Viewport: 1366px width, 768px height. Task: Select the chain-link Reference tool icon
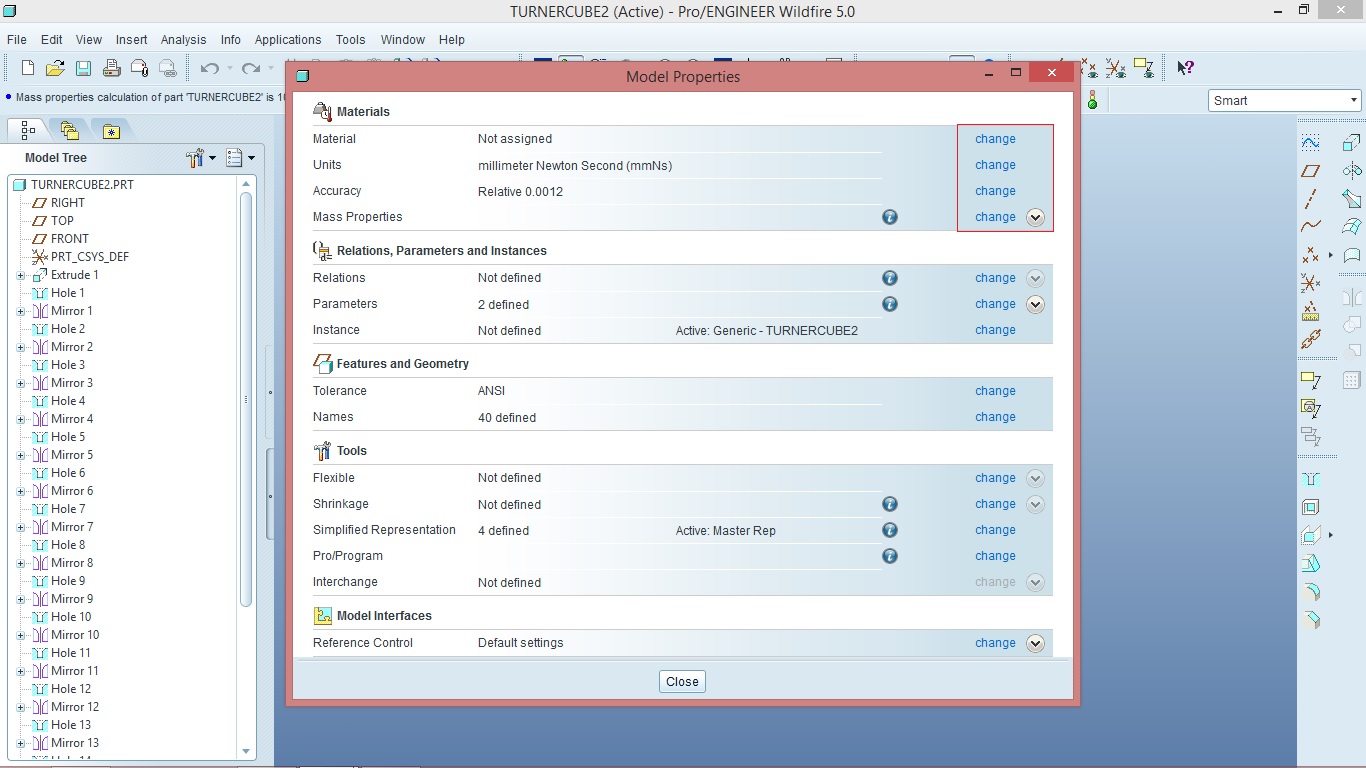click(x=1311, y=339)
